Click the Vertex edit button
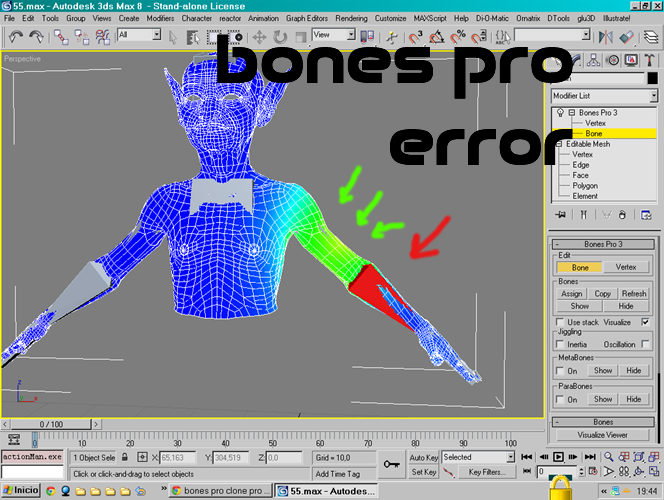The width and height of the screenshot is (664, 500). (x=626, y=267)
